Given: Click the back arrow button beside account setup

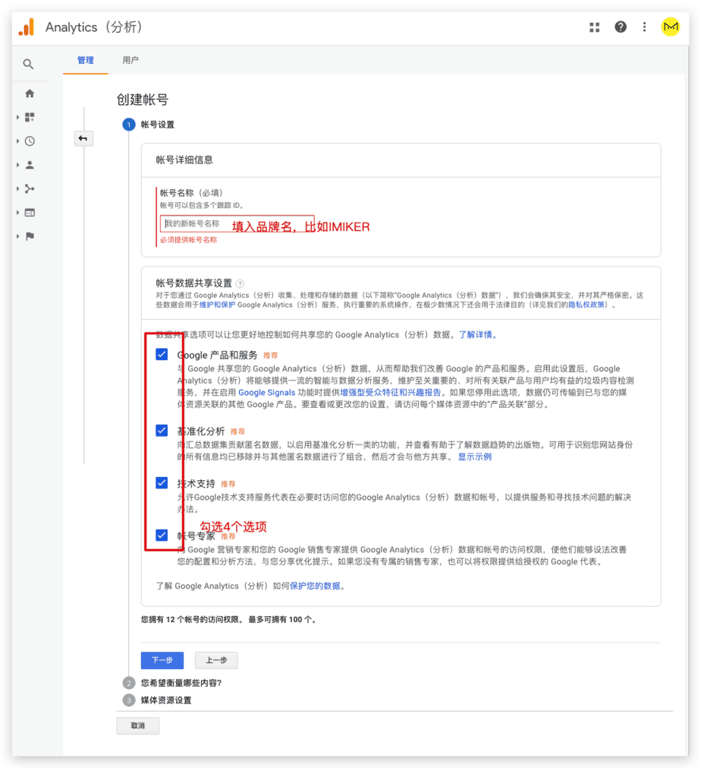Looking at the screenshot, I should (x=83, y=139).
